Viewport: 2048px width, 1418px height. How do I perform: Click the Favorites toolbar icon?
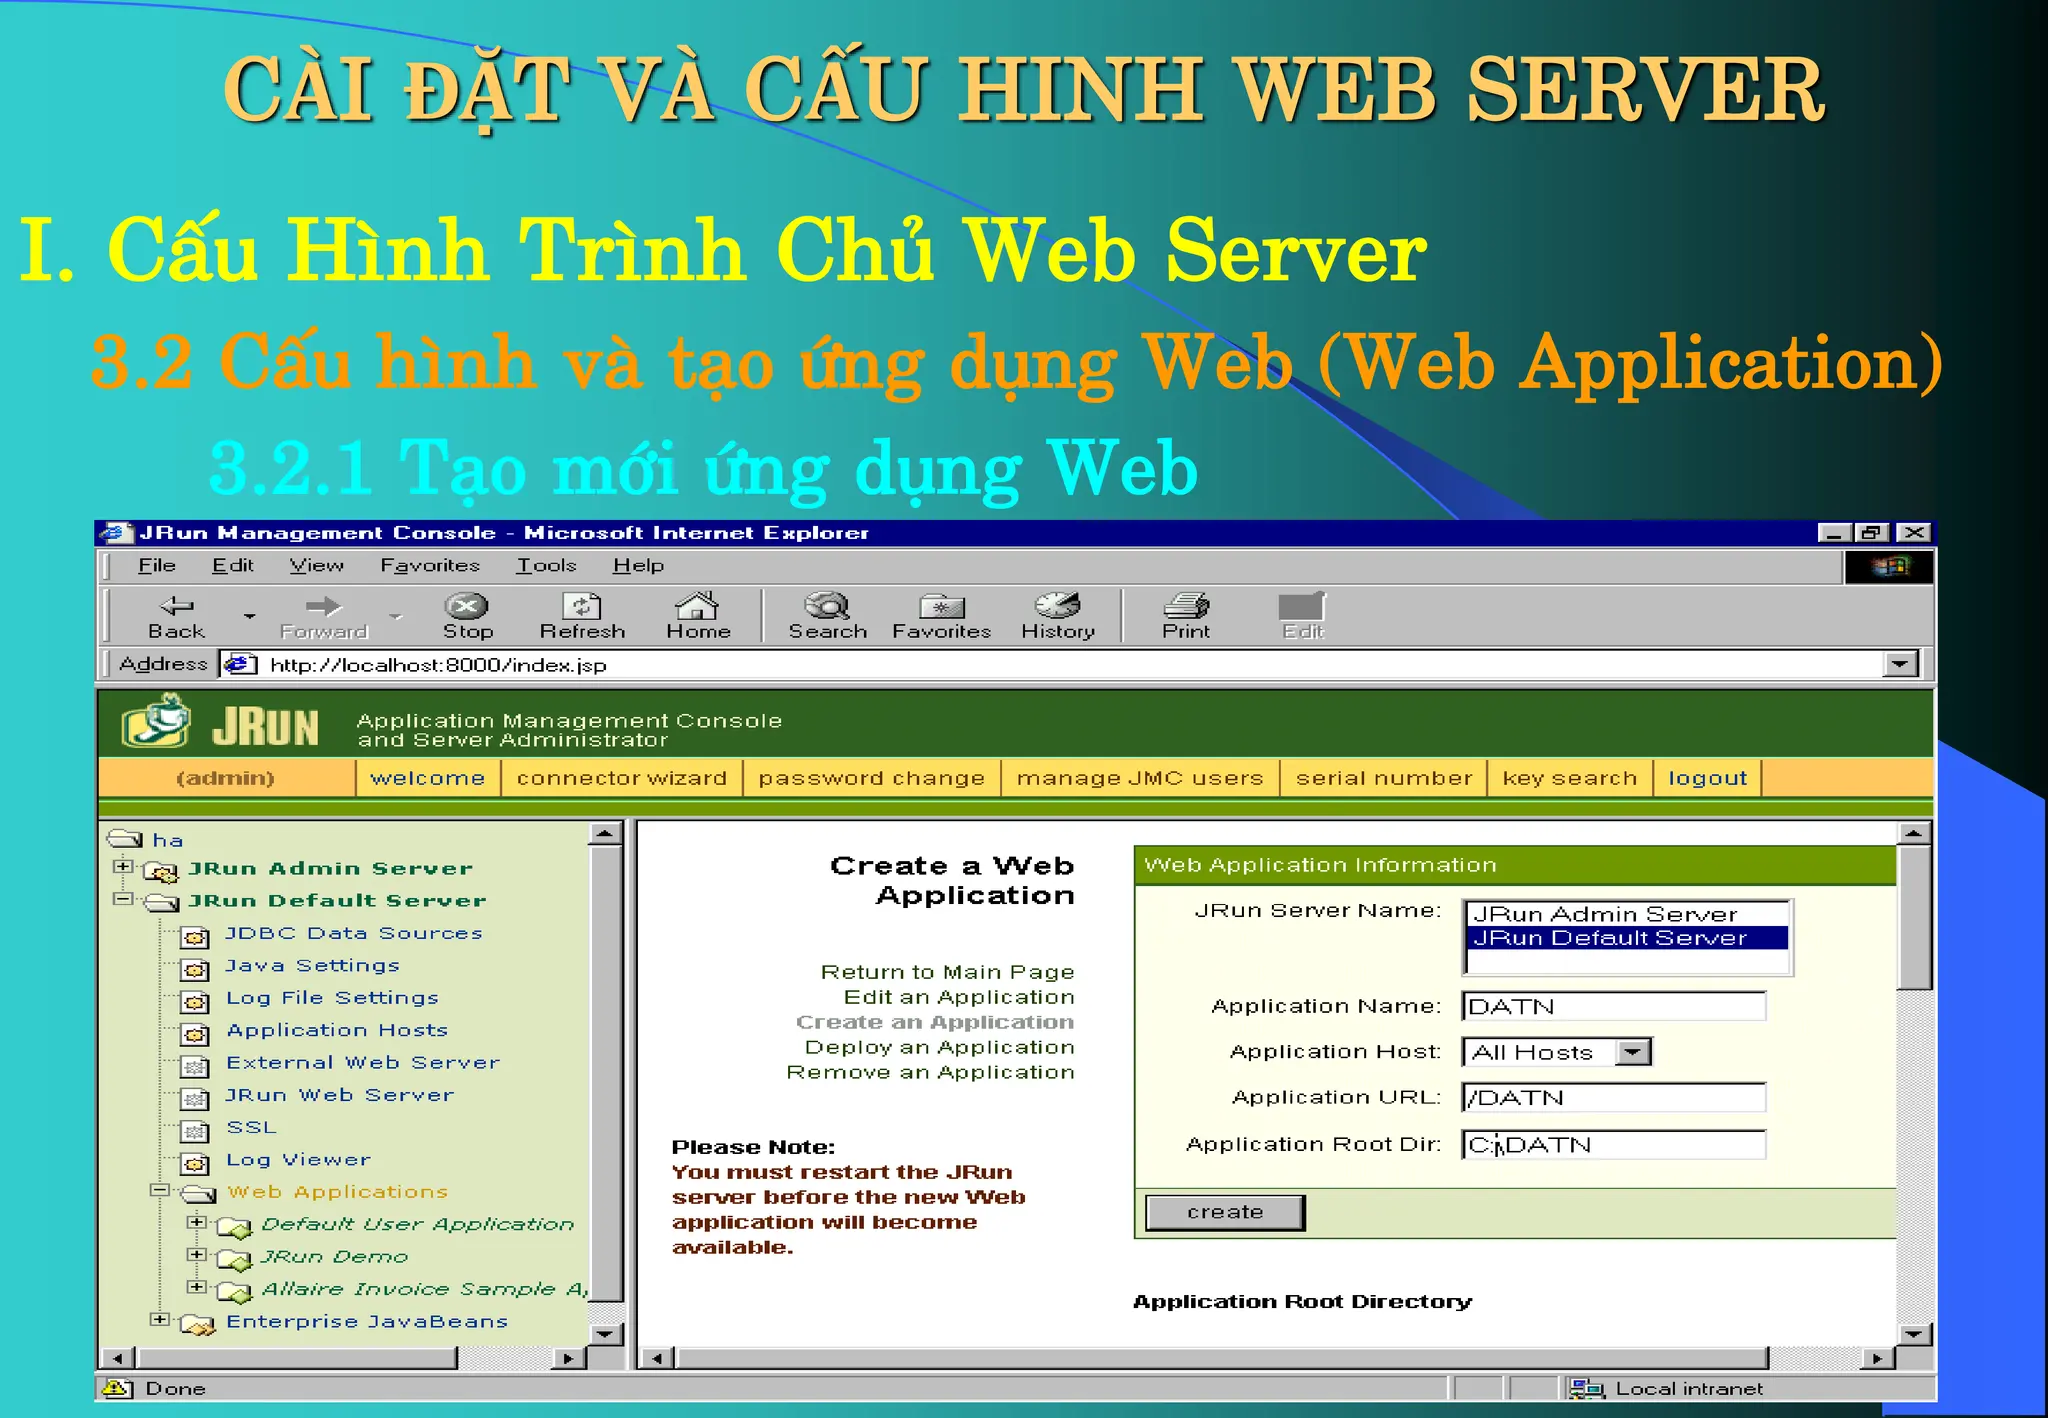[941, 606]
